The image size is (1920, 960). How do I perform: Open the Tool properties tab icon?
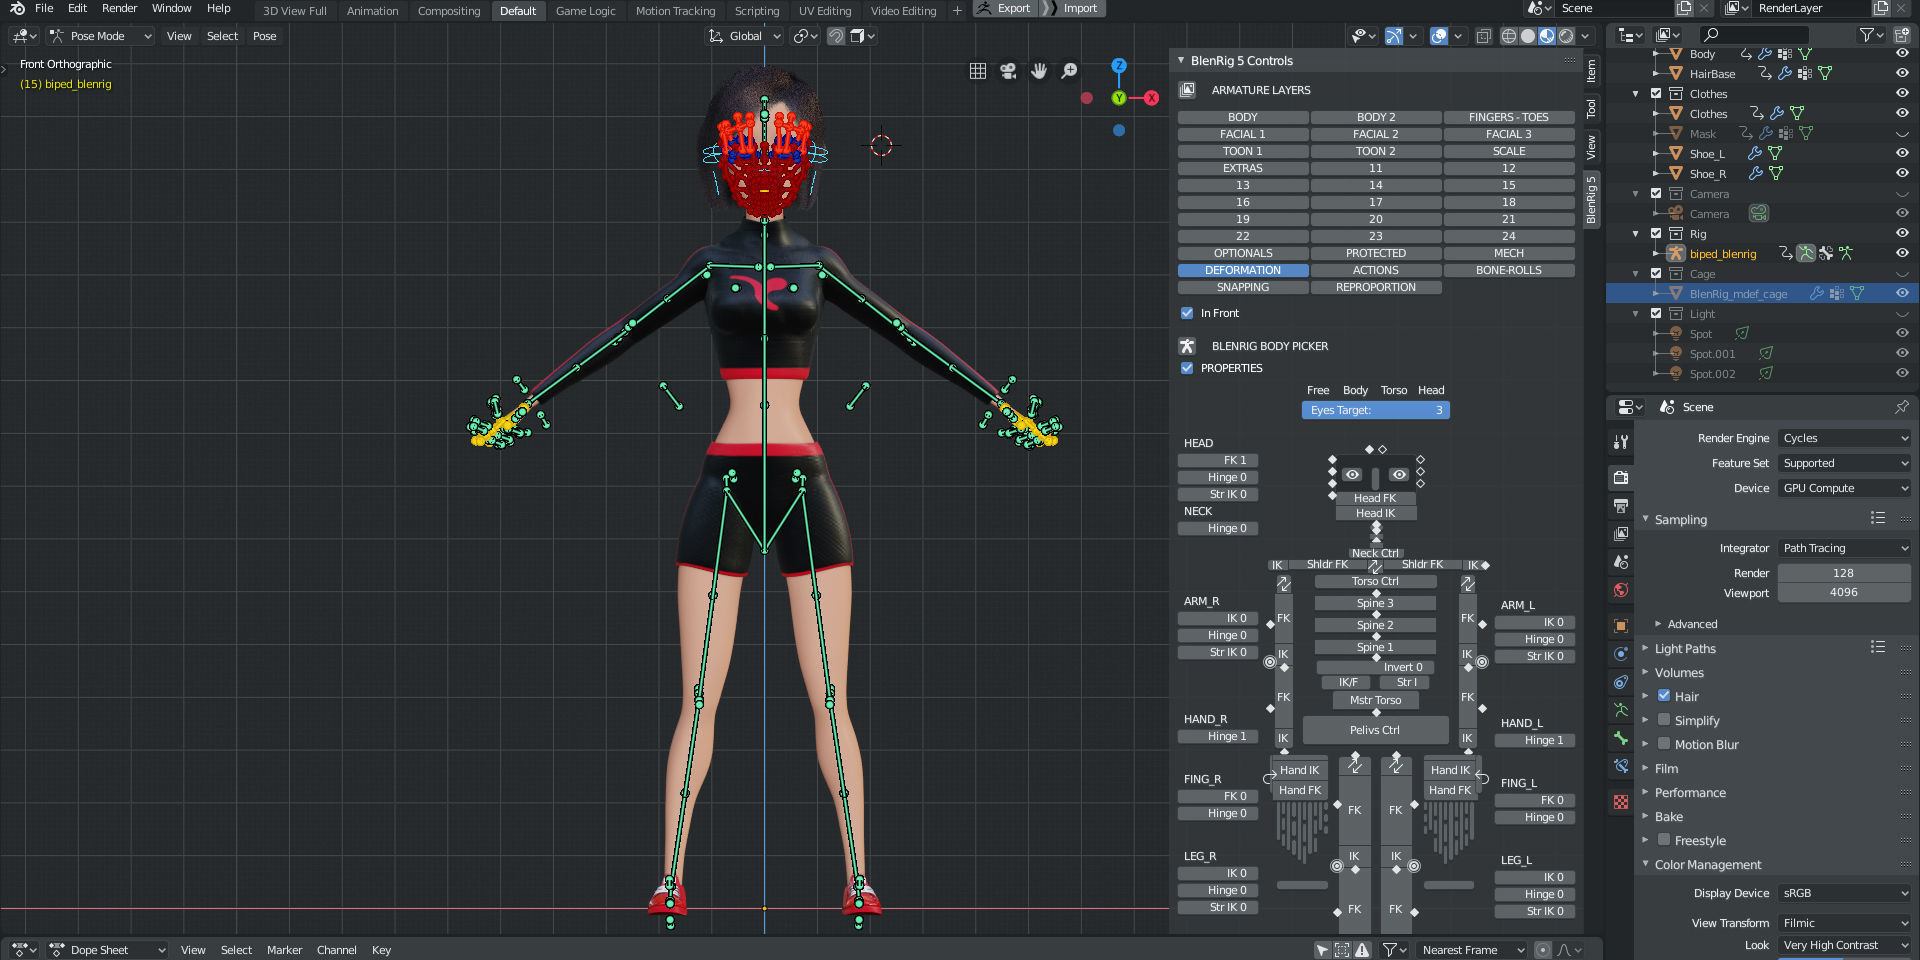point(1621,441)
